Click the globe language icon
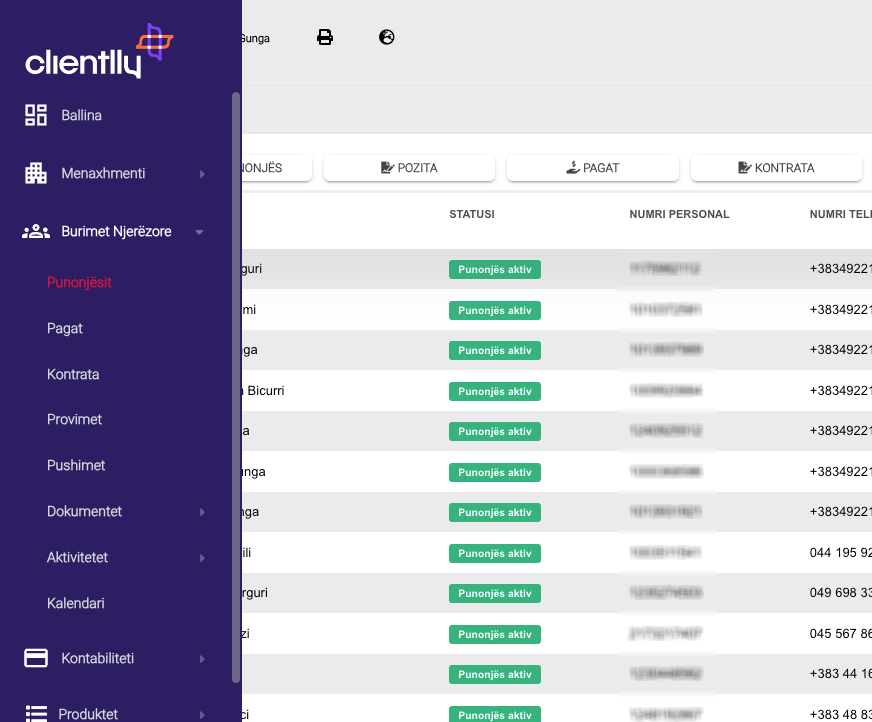This screenshot has height=722, width=872. pos(387,38)
